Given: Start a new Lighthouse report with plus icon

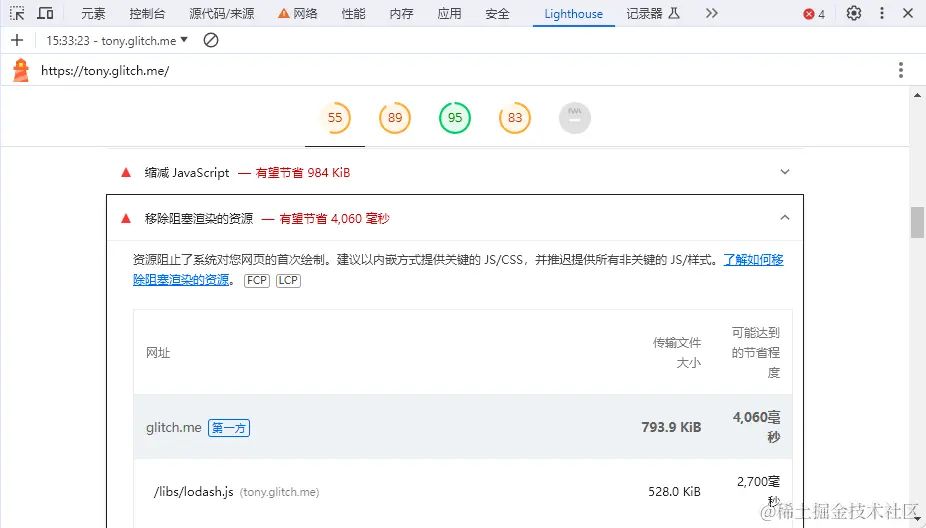Looking at the screenshot, I should coord(17,40).
